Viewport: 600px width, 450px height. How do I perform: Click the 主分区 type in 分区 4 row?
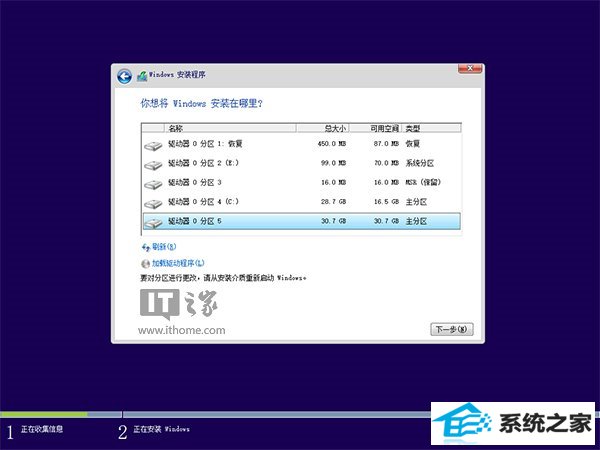click(416, 202)
